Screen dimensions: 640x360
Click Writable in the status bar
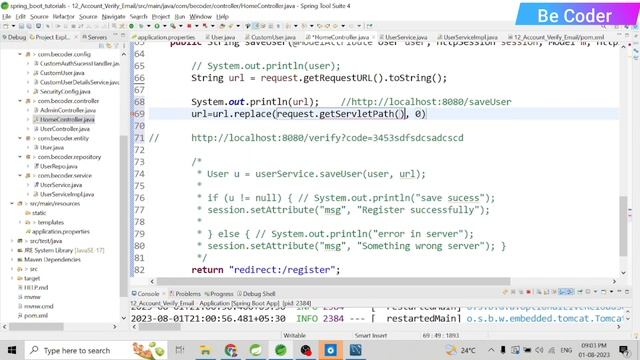coord(295,336)
